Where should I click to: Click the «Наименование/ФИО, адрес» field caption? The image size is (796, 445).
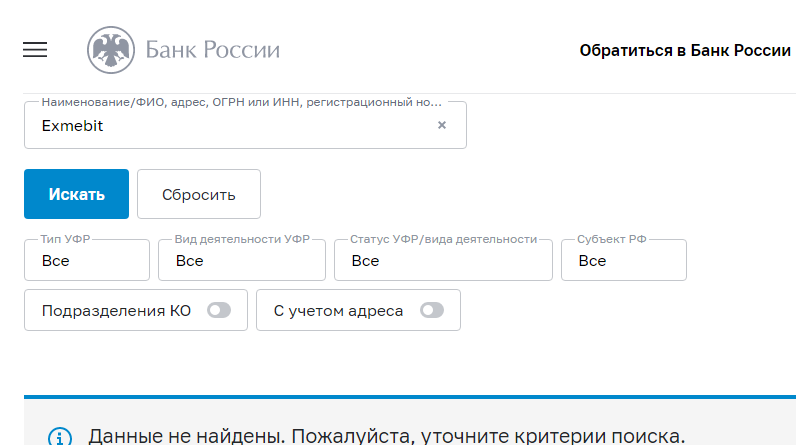(x=240, y=102)
